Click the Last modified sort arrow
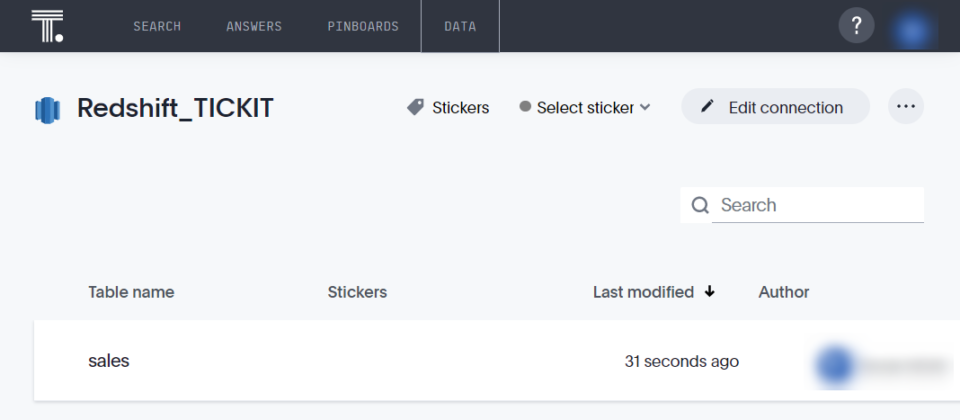 tap(710, 292)
